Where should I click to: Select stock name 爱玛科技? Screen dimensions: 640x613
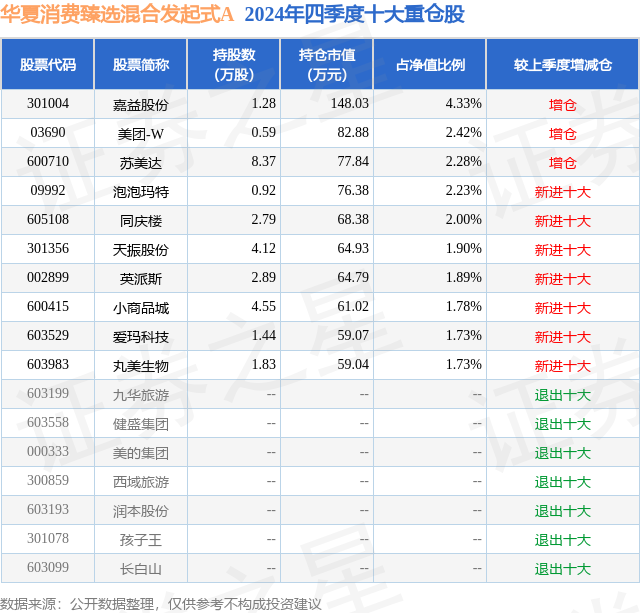[141, 337]
